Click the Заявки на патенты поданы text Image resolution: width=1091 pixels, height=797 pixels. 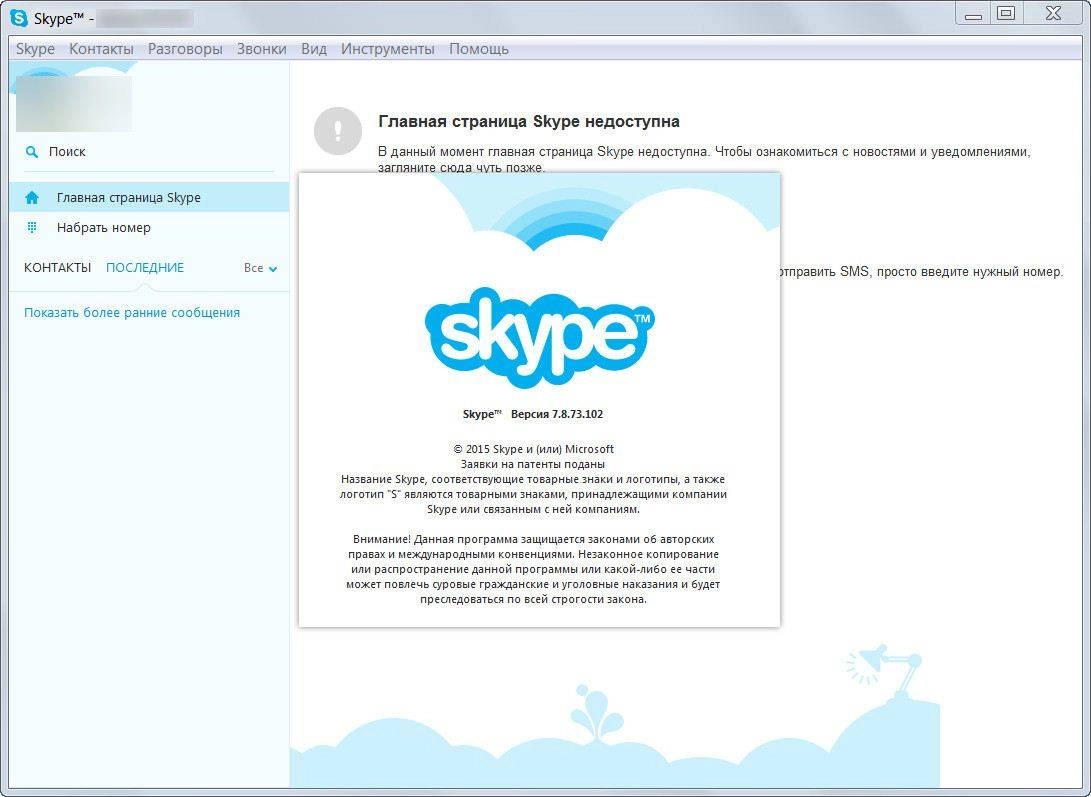click(533, 464)
